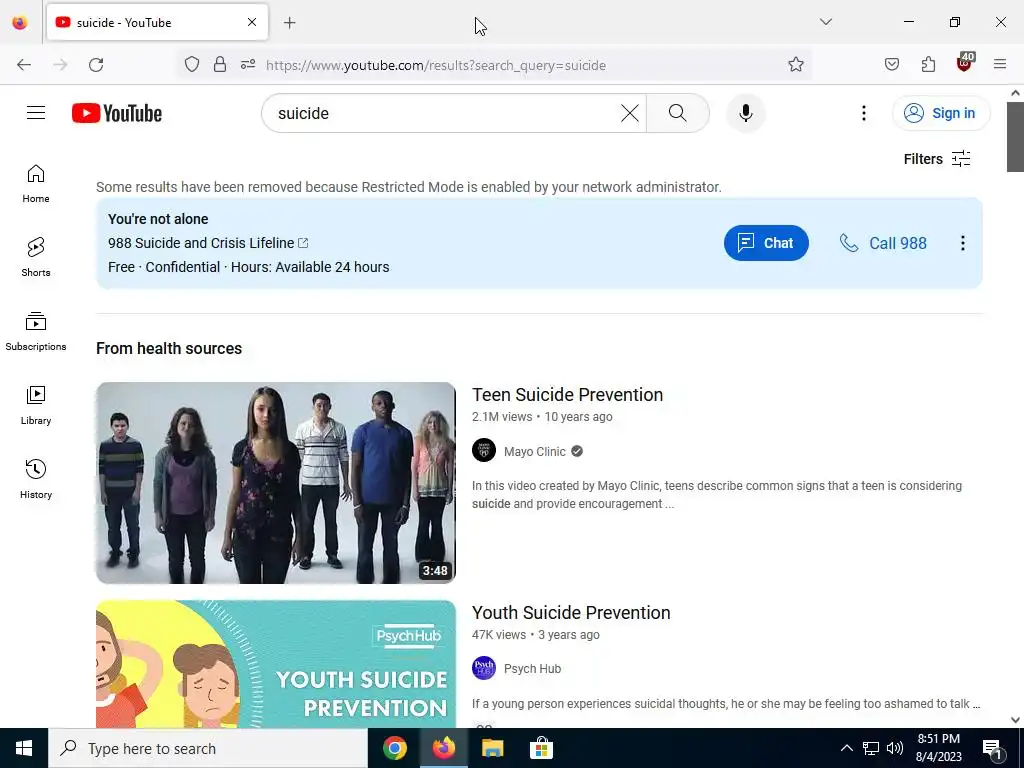Image resolution: width=1024 pixels, height=768 pixels.
Task: Click the Mayo Clinic channel avatar
Action: pyautogui.click(x=484, y=451)
